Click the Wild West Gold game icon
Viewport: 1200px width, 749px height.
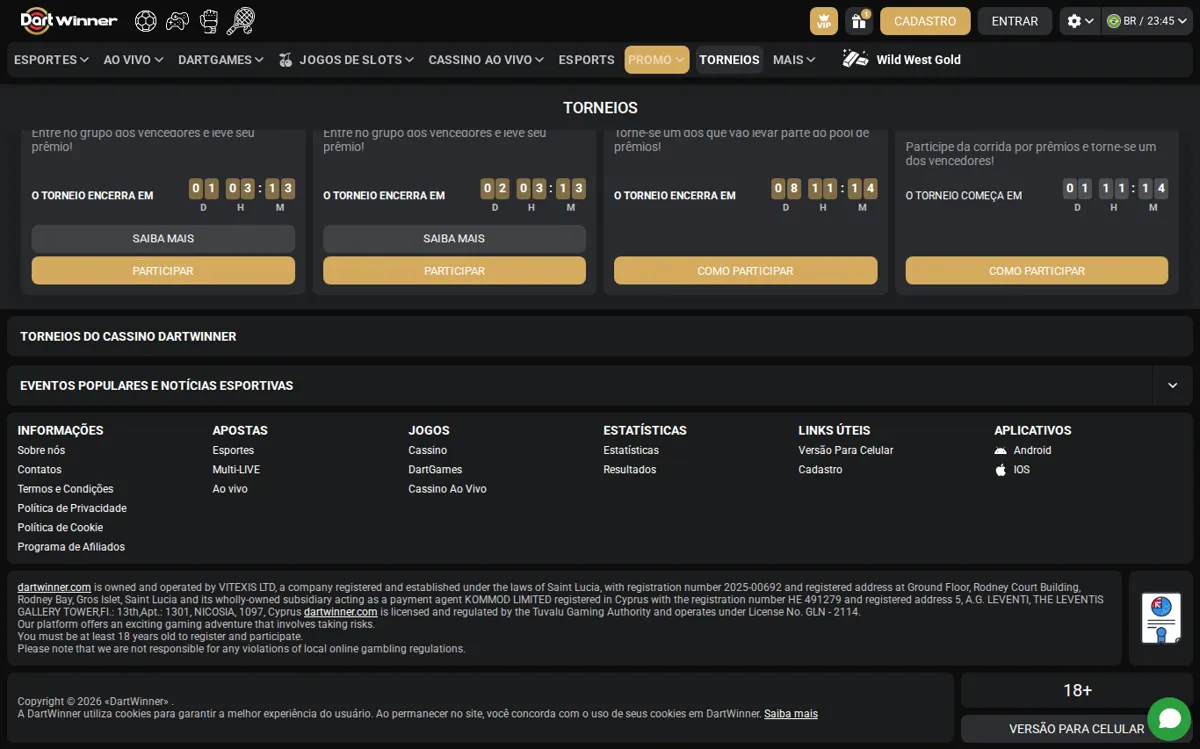pyautogui.click(x=855, y=59)
